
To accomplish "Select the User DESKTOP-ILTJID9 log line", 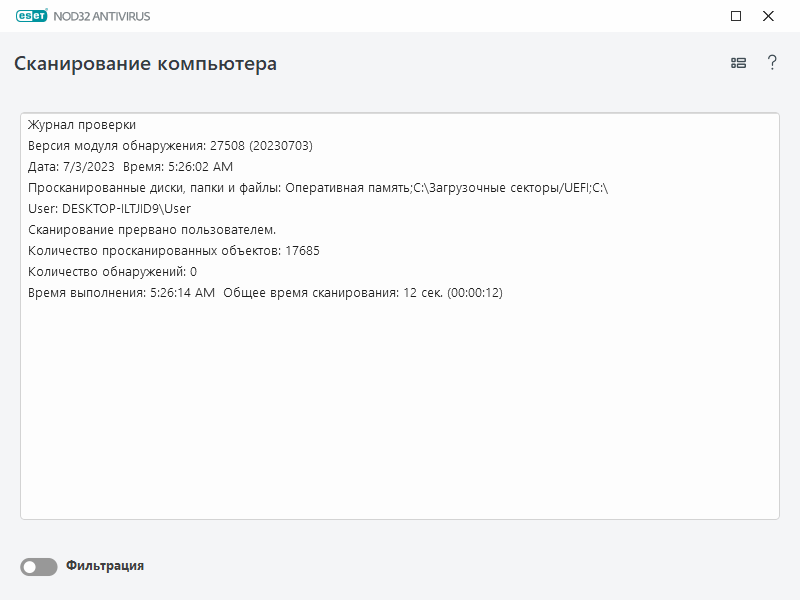I will click(109, 209).
